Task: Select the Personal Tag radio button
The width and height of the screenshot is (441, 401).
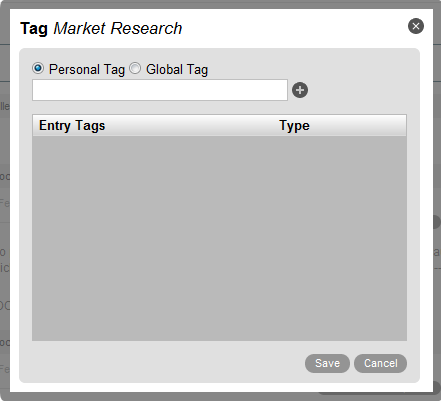Action: pyautogui.click(x=38, y=68)
